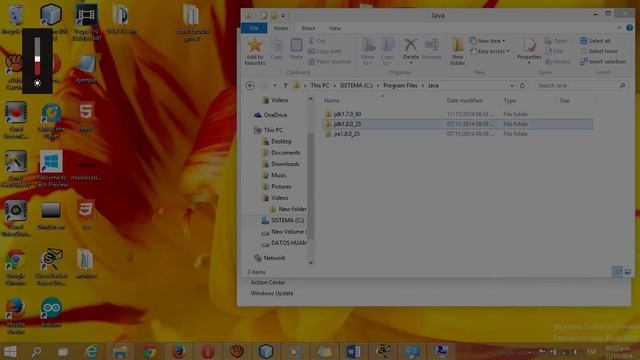Open recent locations dropdown arrow
This screenshot has height=360, width=640.
click(275, 86)
